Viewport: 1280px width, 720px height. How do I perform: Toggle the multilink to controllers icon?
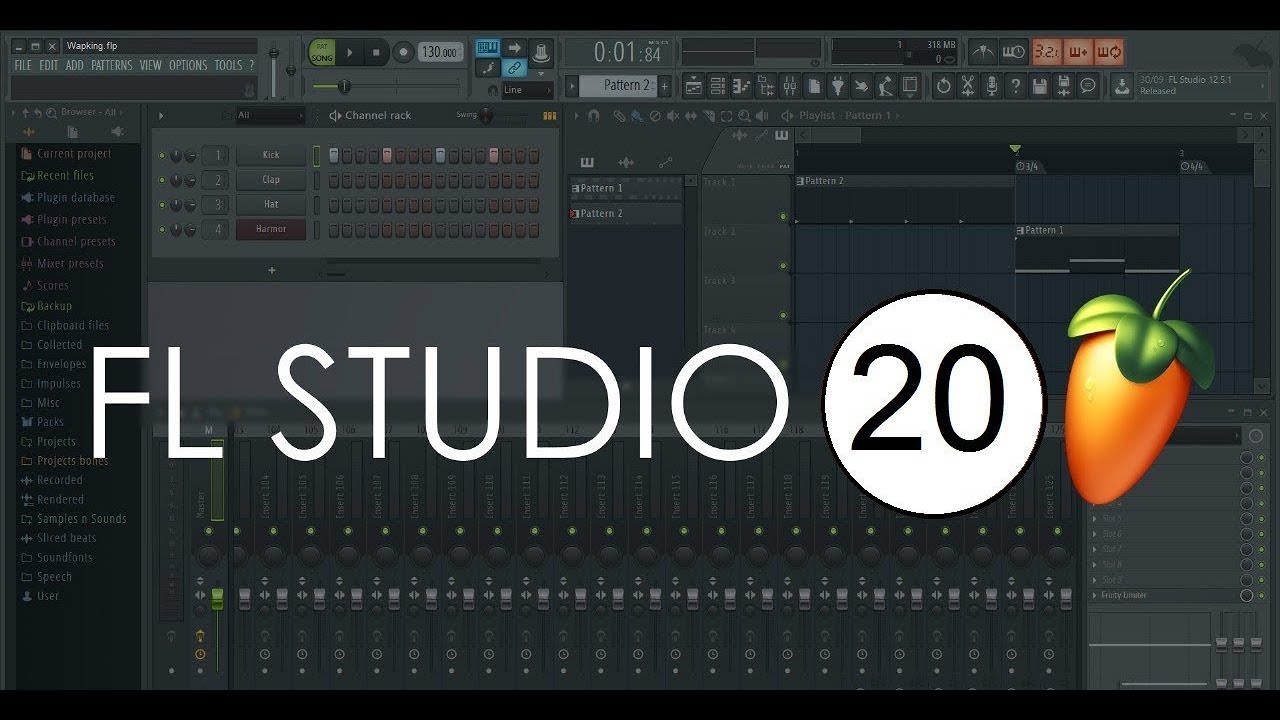tap(514, 68)
